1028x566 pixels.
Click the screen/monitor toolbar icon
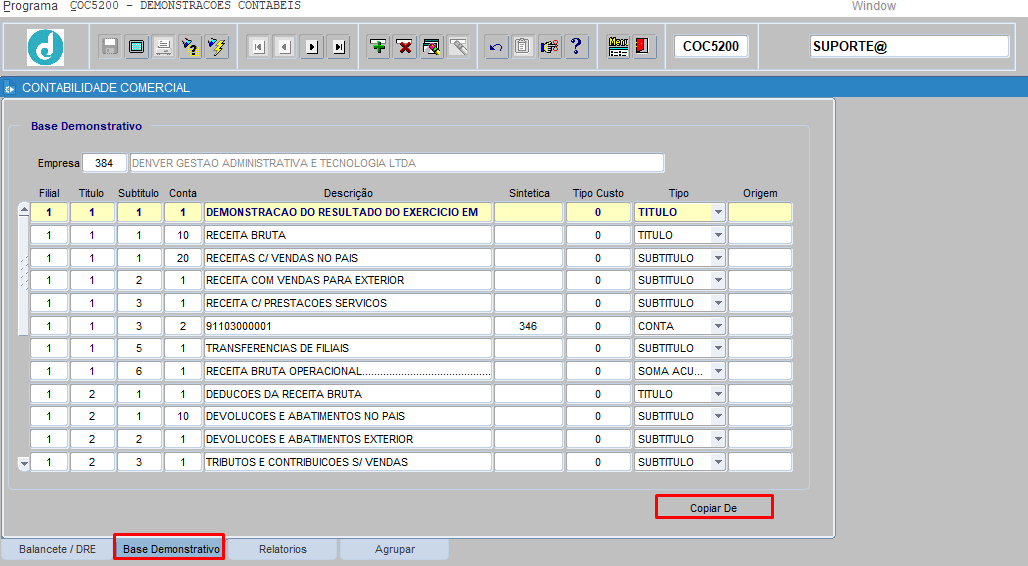pyautogui.click(x=136, y=47)
